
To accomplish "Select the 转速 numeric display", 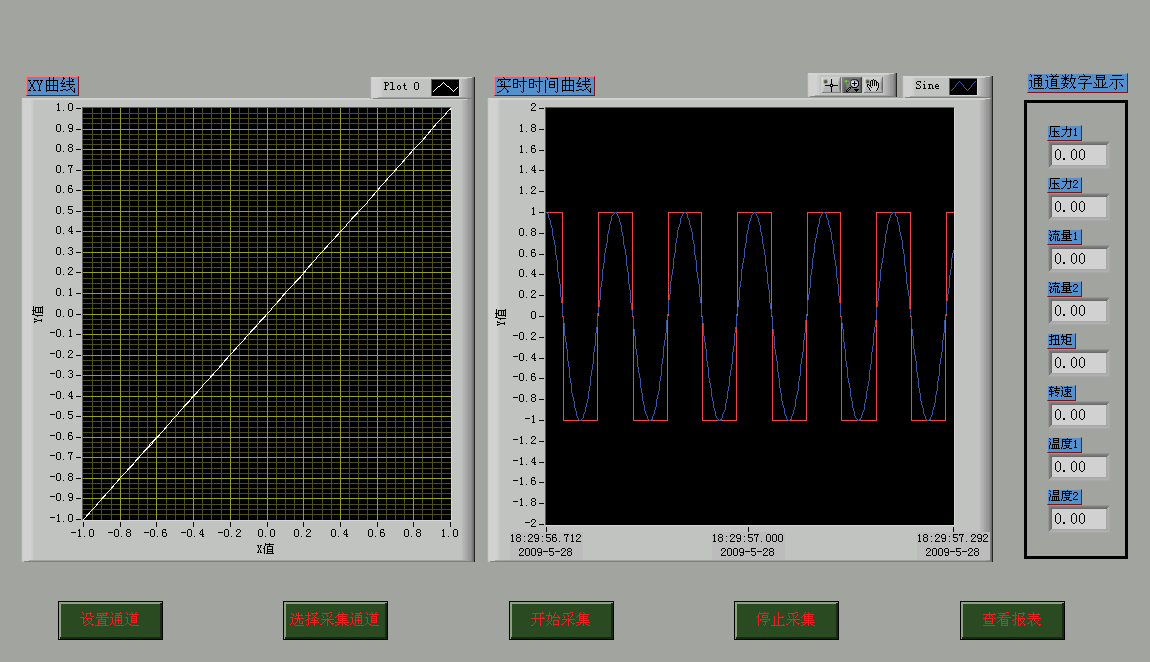I will coord(1078,415).
